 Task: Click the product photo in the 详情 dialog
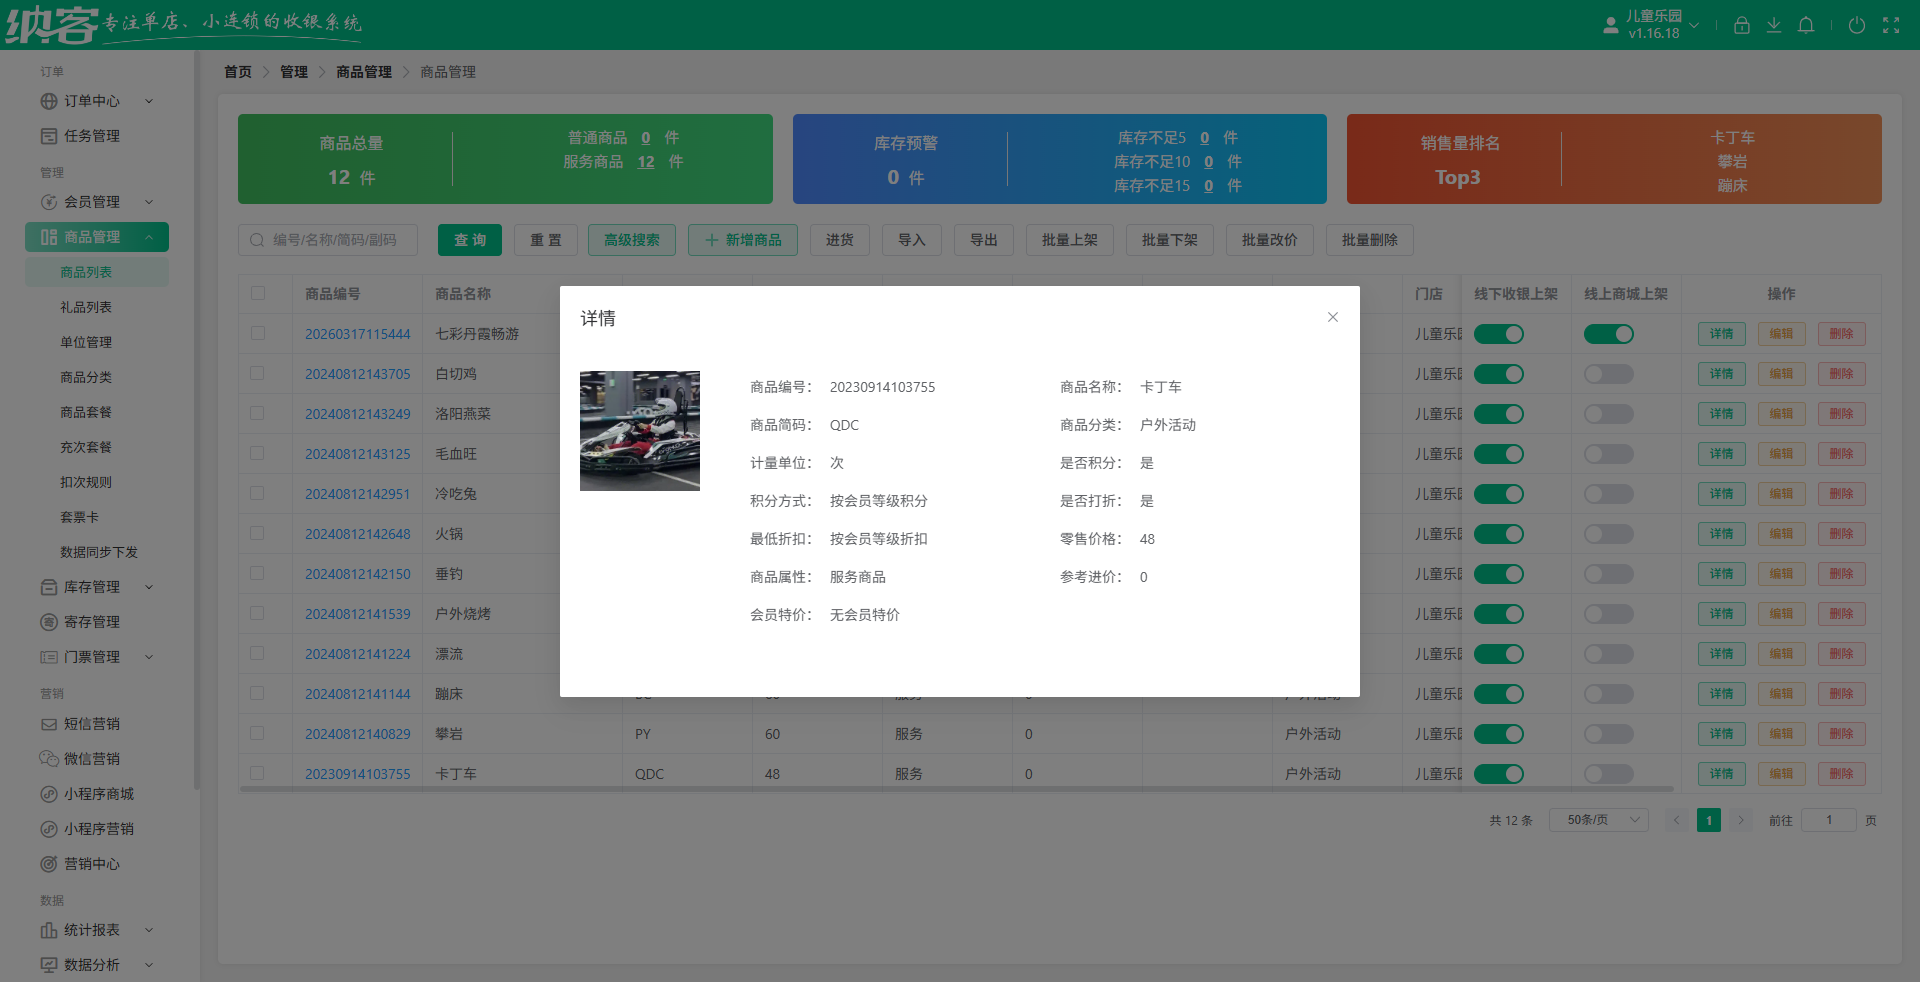pos(639,431)
